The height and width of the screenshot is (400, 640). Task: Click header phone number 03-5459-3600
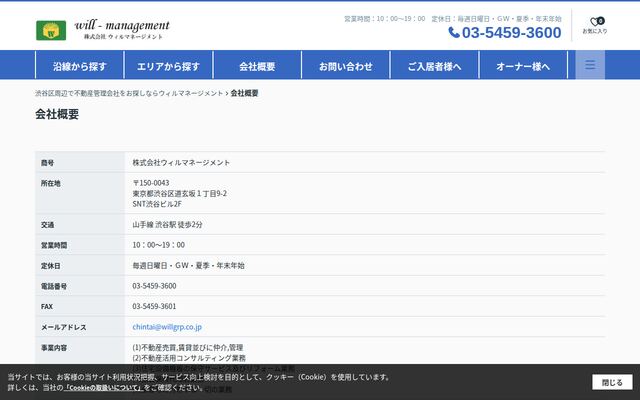click(511, 33)
